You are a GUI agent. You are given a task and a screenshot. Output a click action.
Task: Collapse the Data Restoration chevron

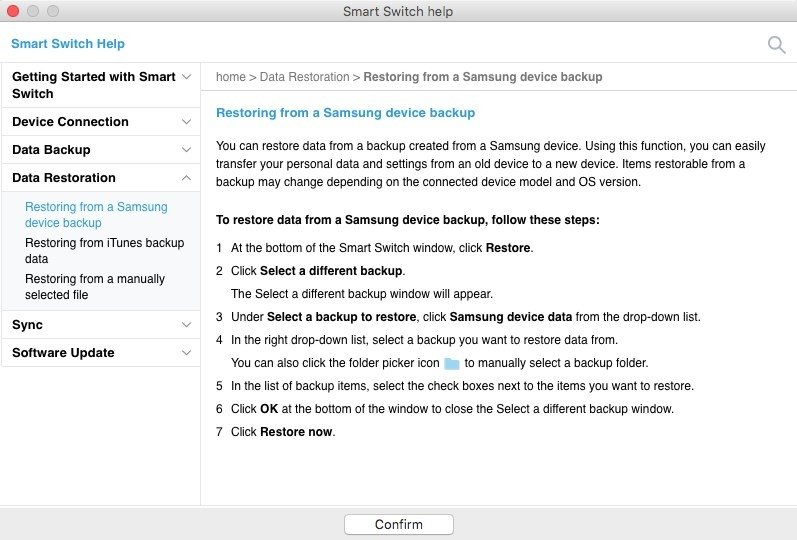pyautogui.click(x=187, y=177)
